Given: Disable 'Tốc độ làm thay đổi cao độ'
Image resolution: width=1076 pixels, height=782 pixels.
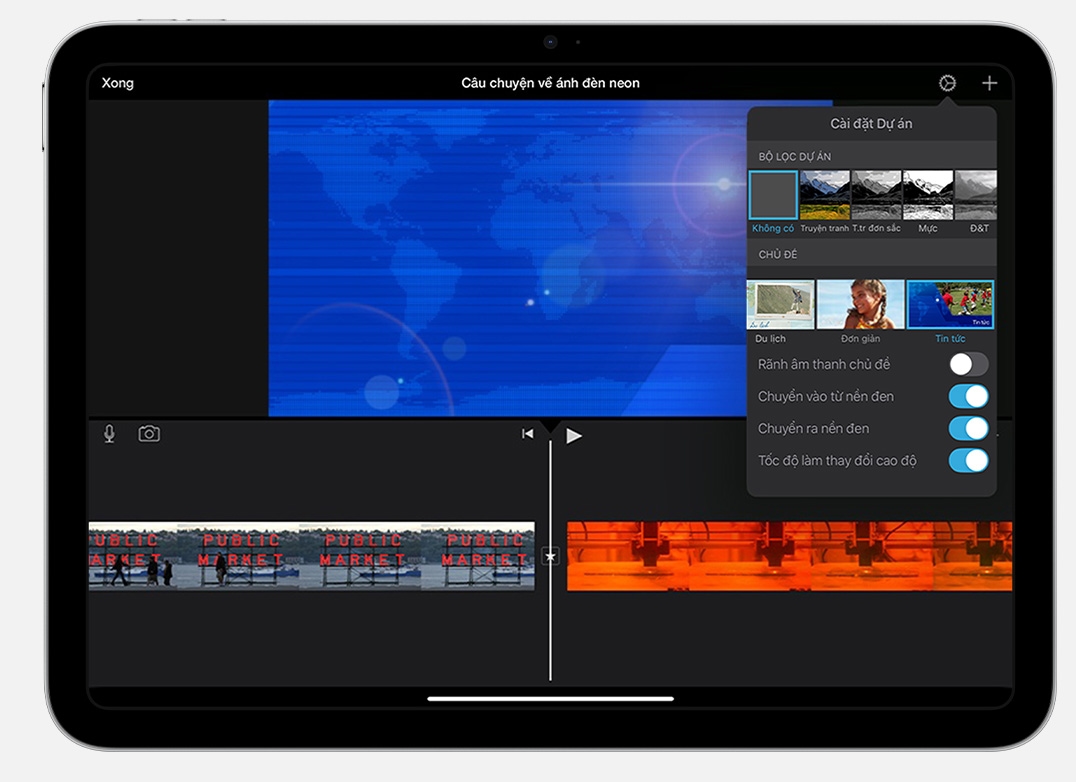Looking at the screenshot, I should tap(968, 460).
